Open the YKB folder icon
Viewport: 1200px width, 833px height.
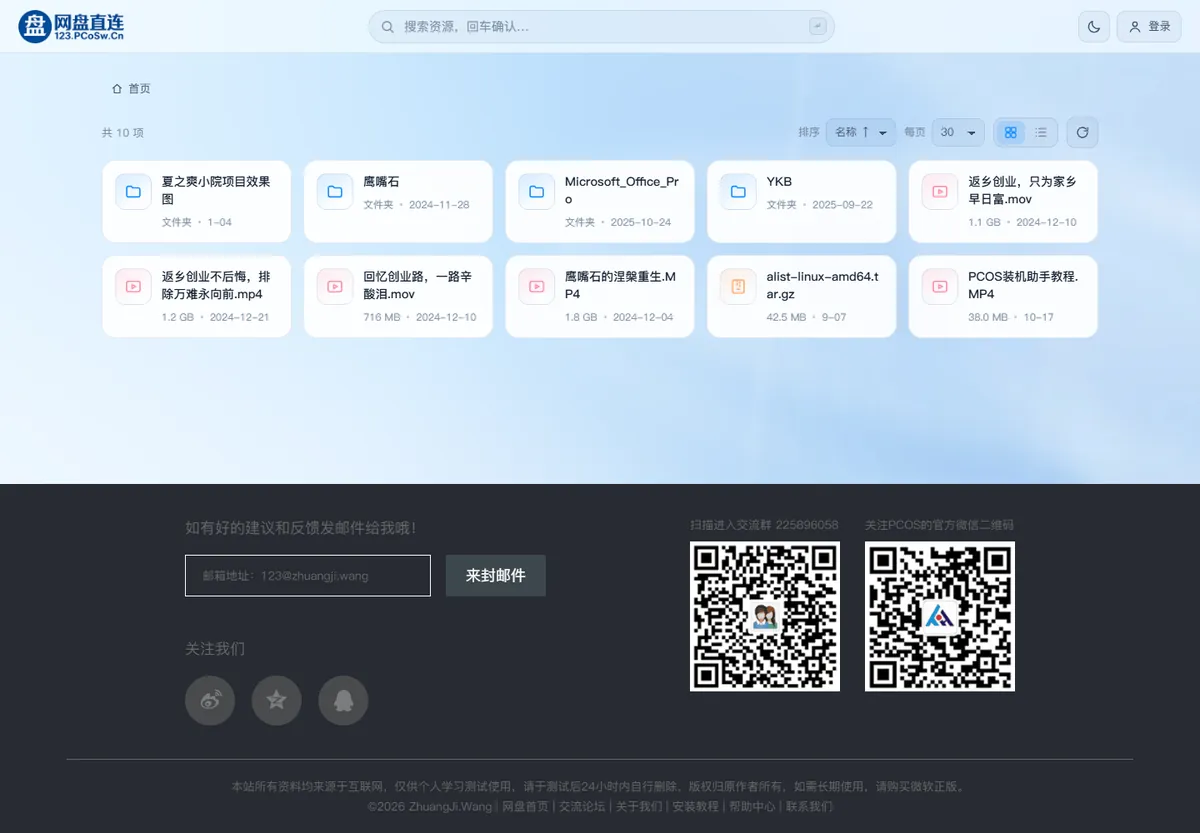pos(738,191)
